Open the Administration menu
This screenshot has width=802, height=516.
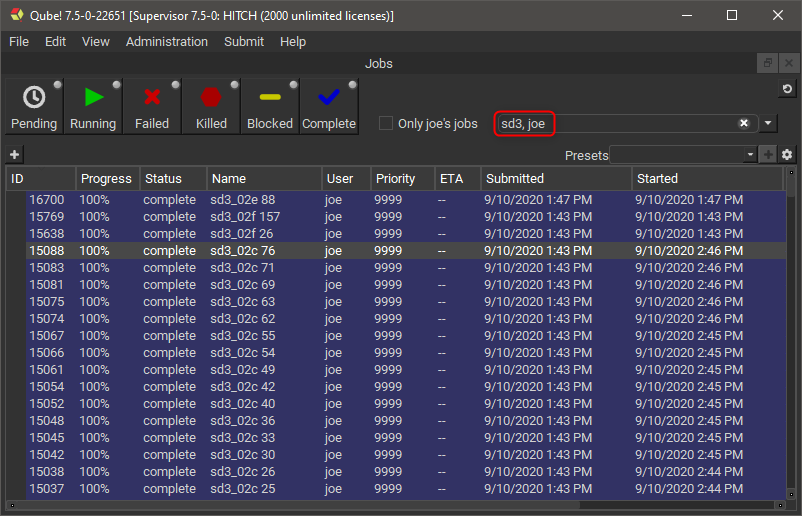coord(167,42)
